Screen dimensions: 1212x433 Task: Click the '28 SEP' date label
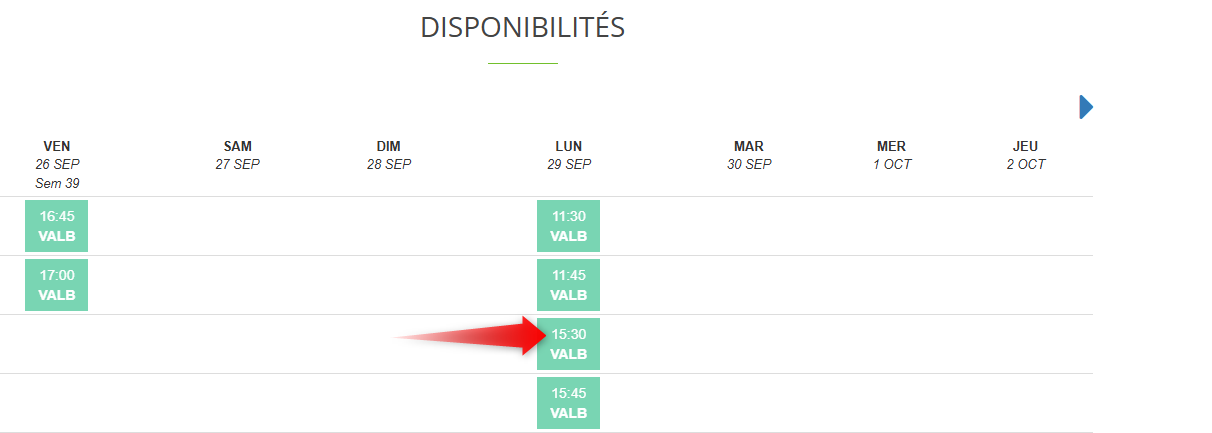pyautogui.click(x=389, y=165)
